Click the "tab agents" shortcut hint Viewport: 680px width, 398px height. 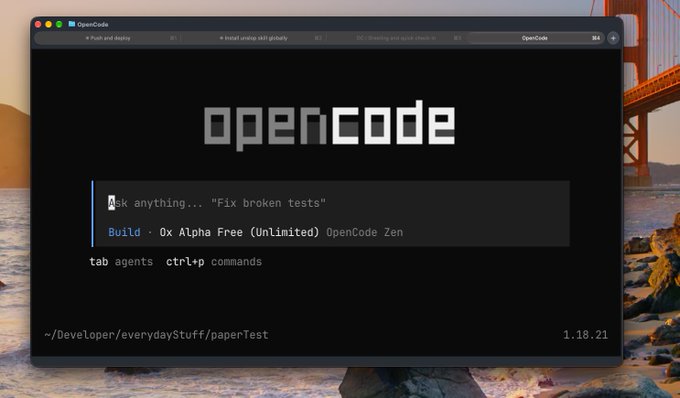pyautogui.click(x=121, y=261)
